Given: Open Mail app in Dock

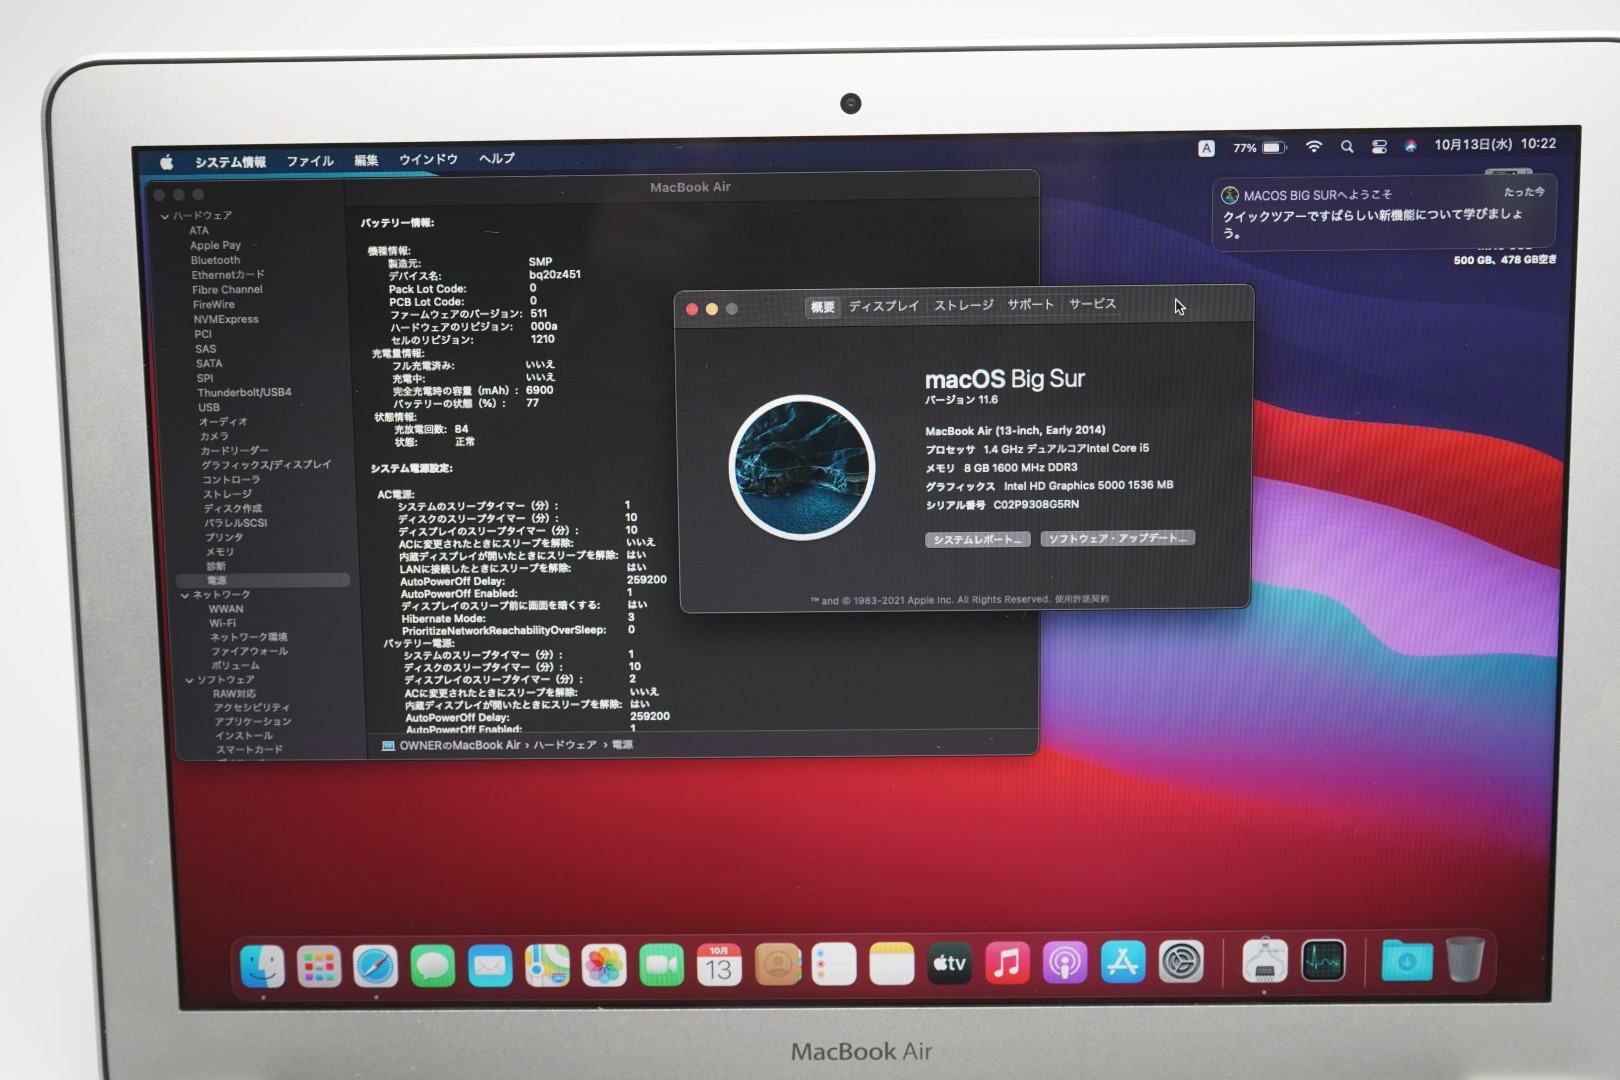Looking at the screenshot, I should [x=490, y=967].
